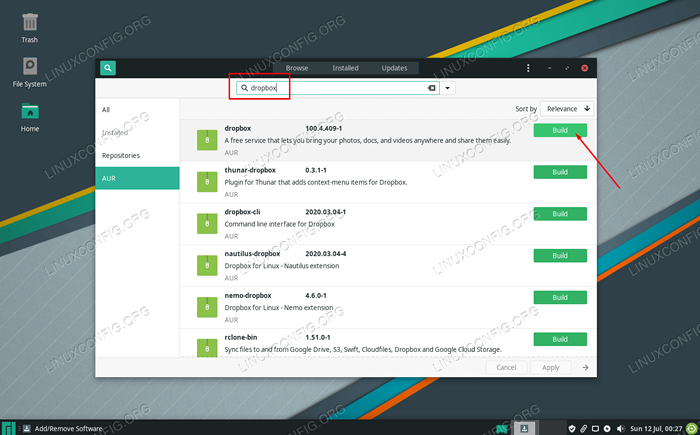Click 'Command line interface for Dropbox' description
Image resolution: width=700 pixels, height=435 pixels.
(x=279, y=224)
